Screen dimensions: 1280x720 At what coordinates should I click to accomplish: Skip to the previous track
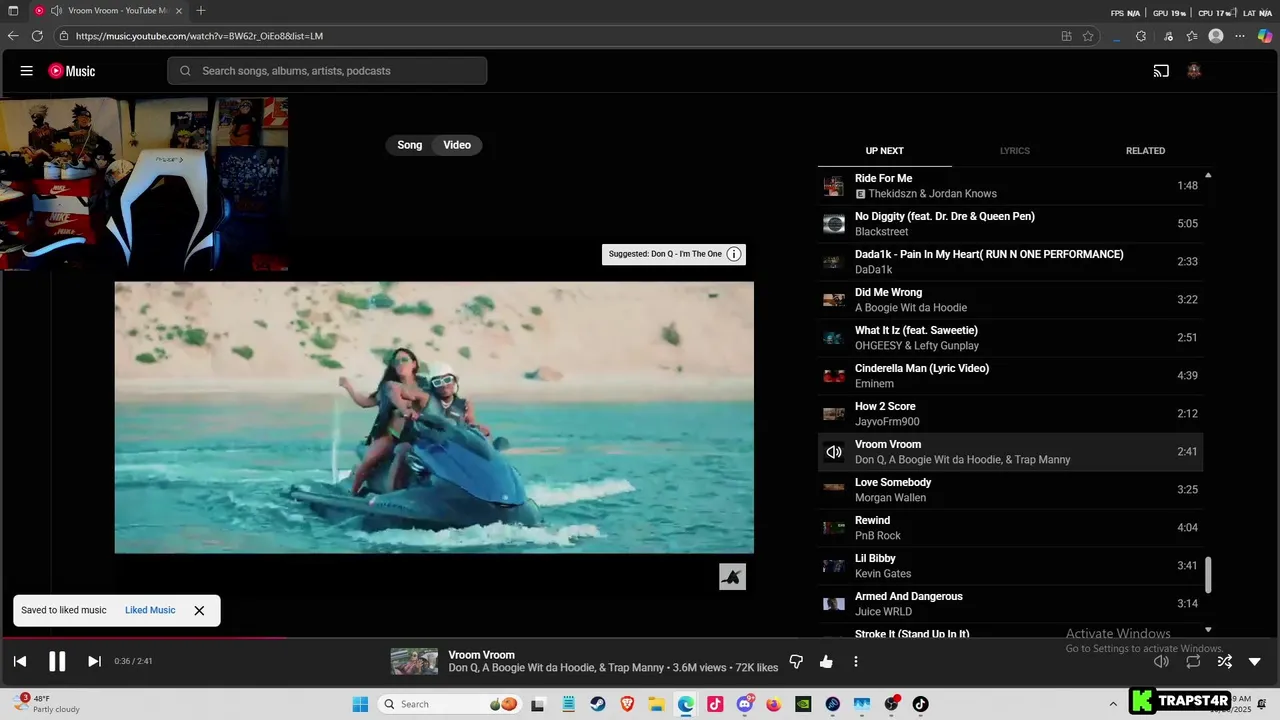pyautogui.click(x=20, y=661)
